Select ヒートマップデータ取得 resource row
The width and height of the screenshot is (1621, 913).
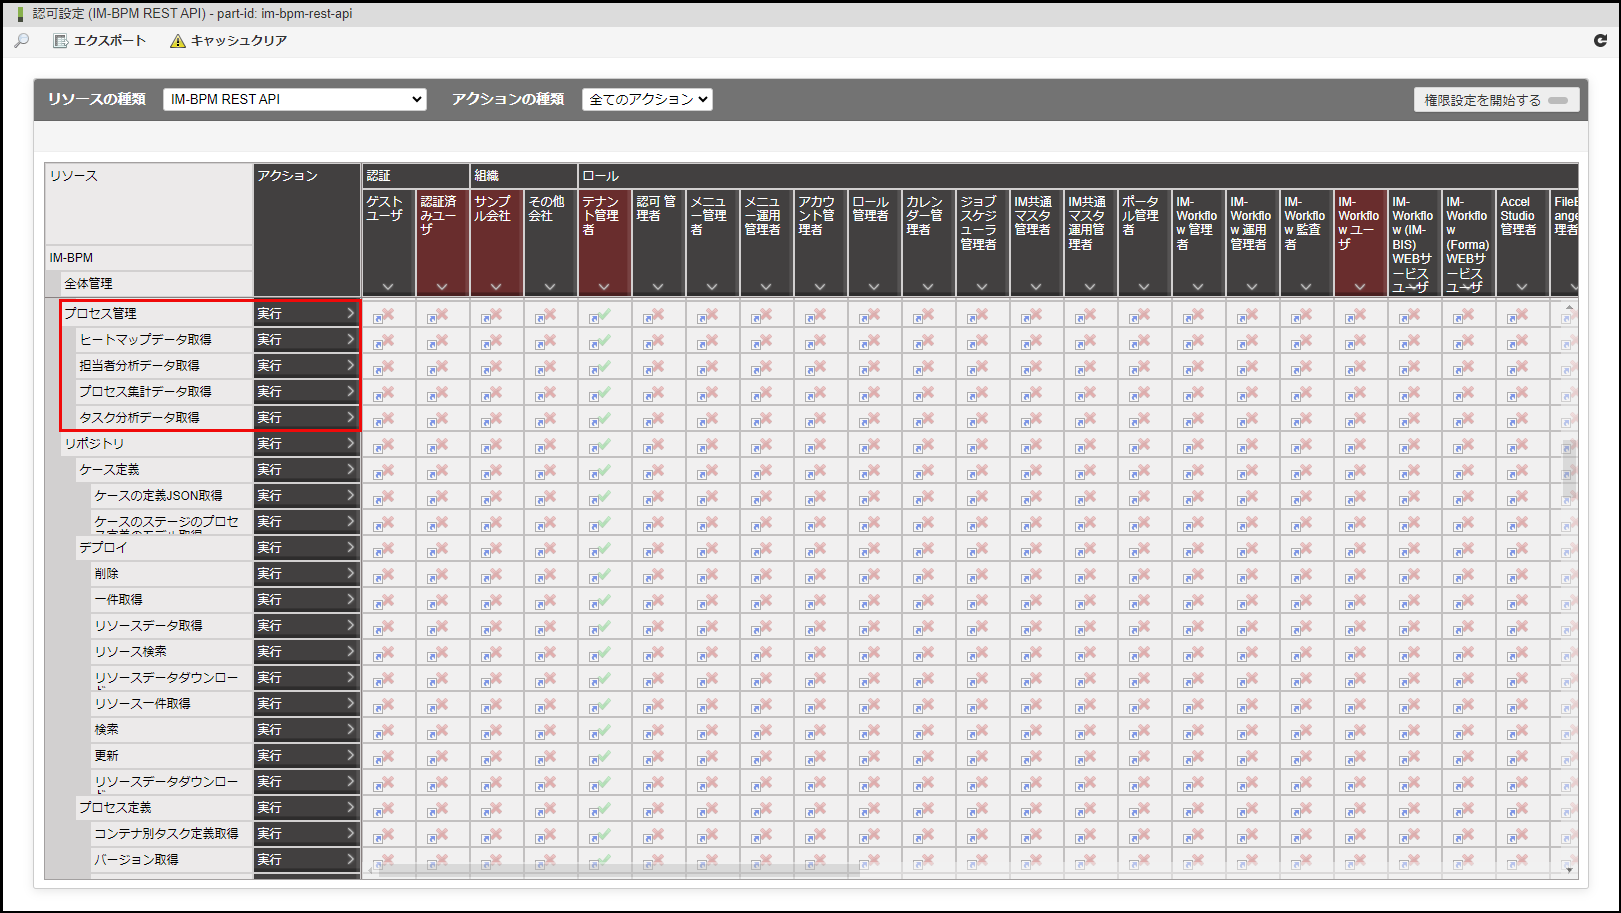point(164,339)
